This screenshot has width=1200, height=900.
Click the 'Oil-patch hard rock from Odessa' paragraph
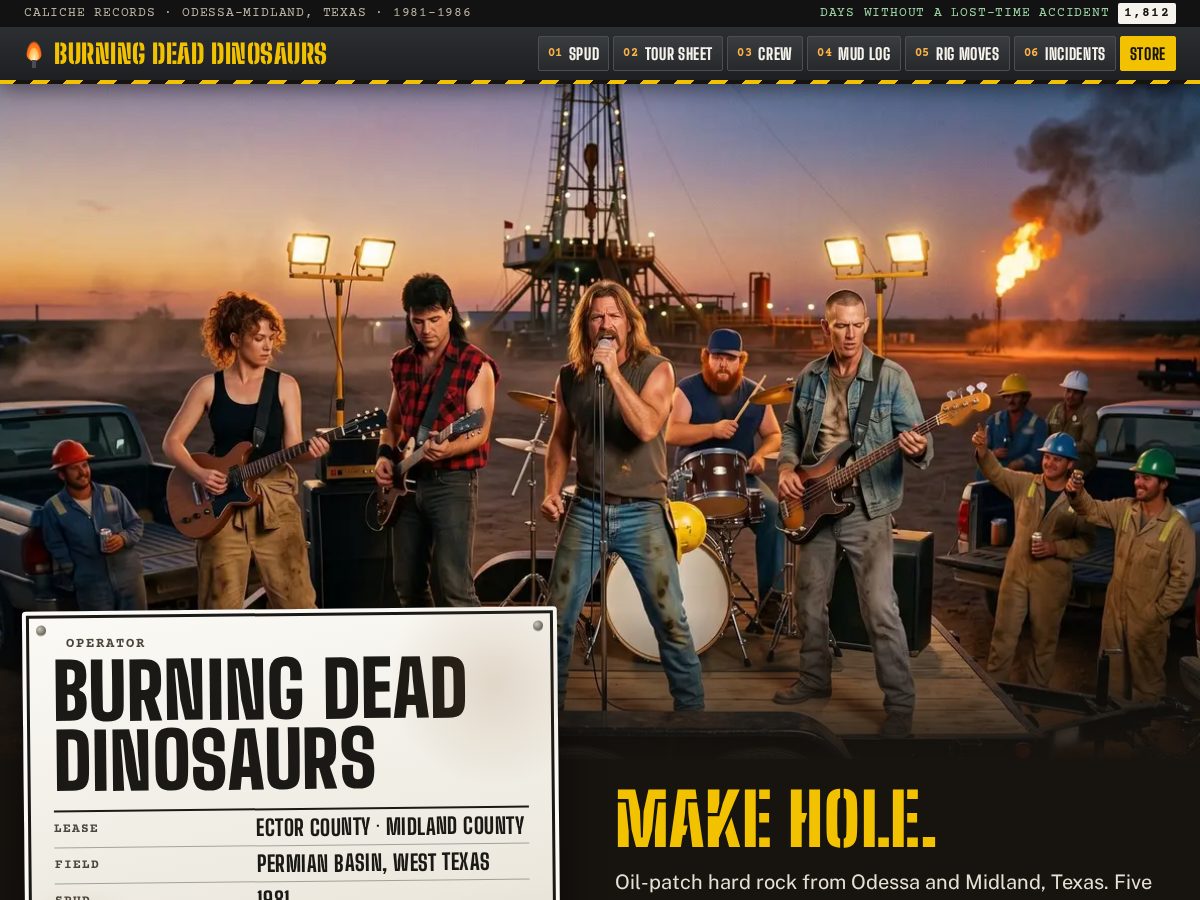(884, 884)
